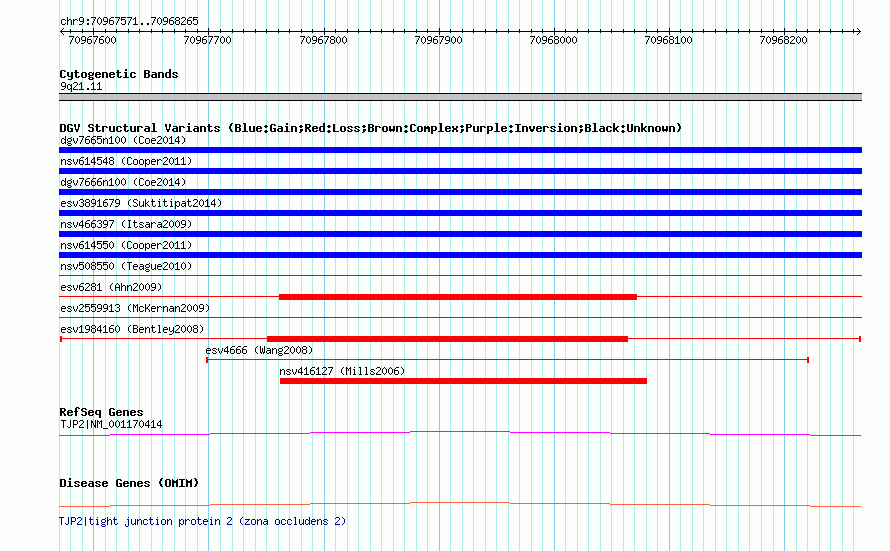This screenshot has width=890, height=551.
Task: Select variant label nsv508550 (Teague2010)
Action: 126,266
